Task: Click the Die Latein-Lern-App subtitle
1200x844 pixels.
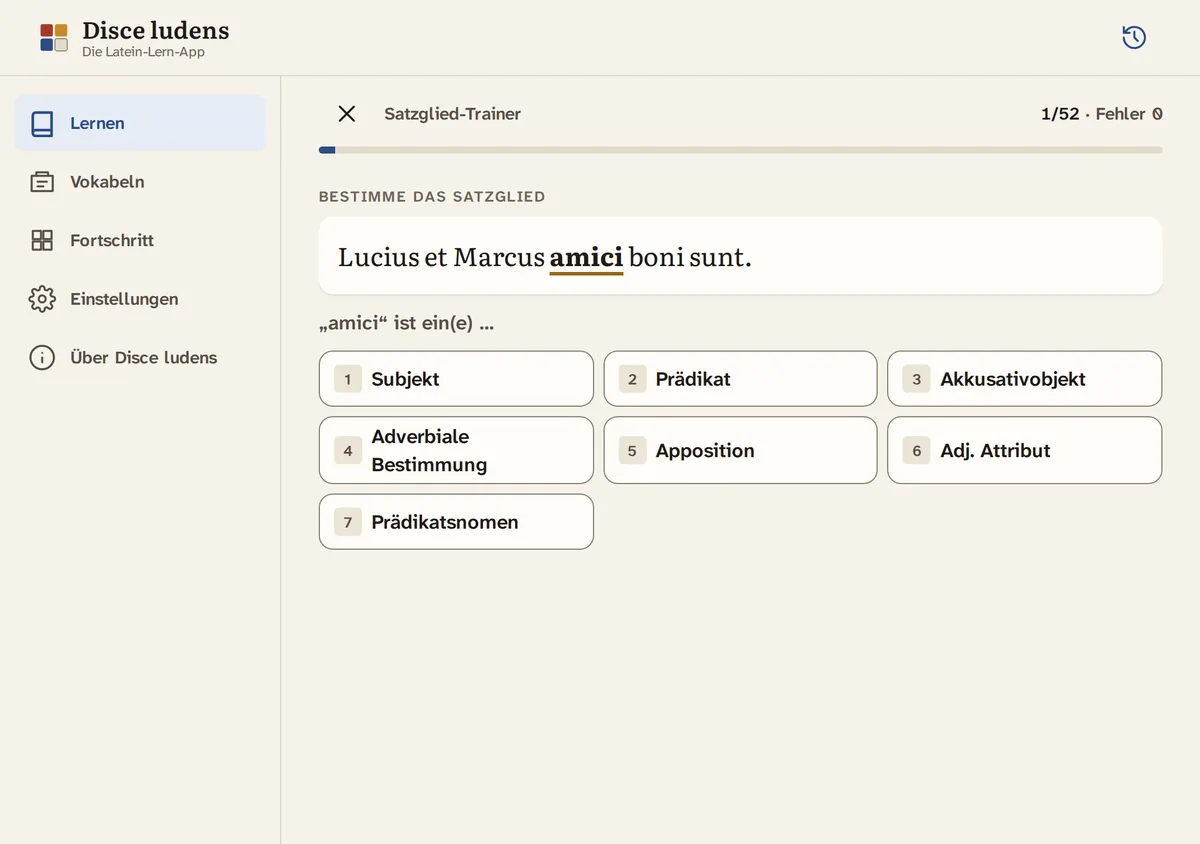Action: (x=143, y=52)
